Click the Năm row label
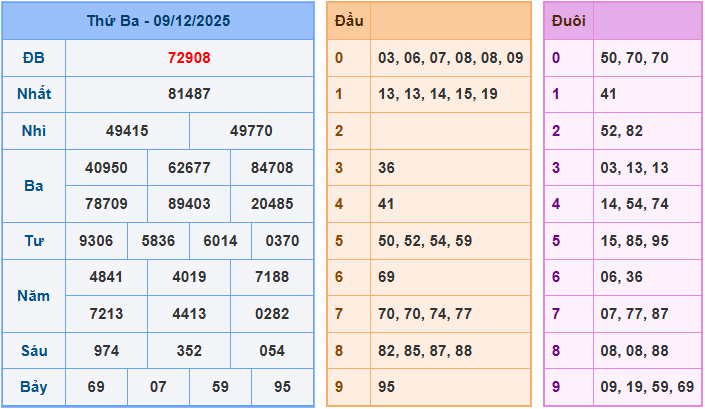 coord(33,296)
